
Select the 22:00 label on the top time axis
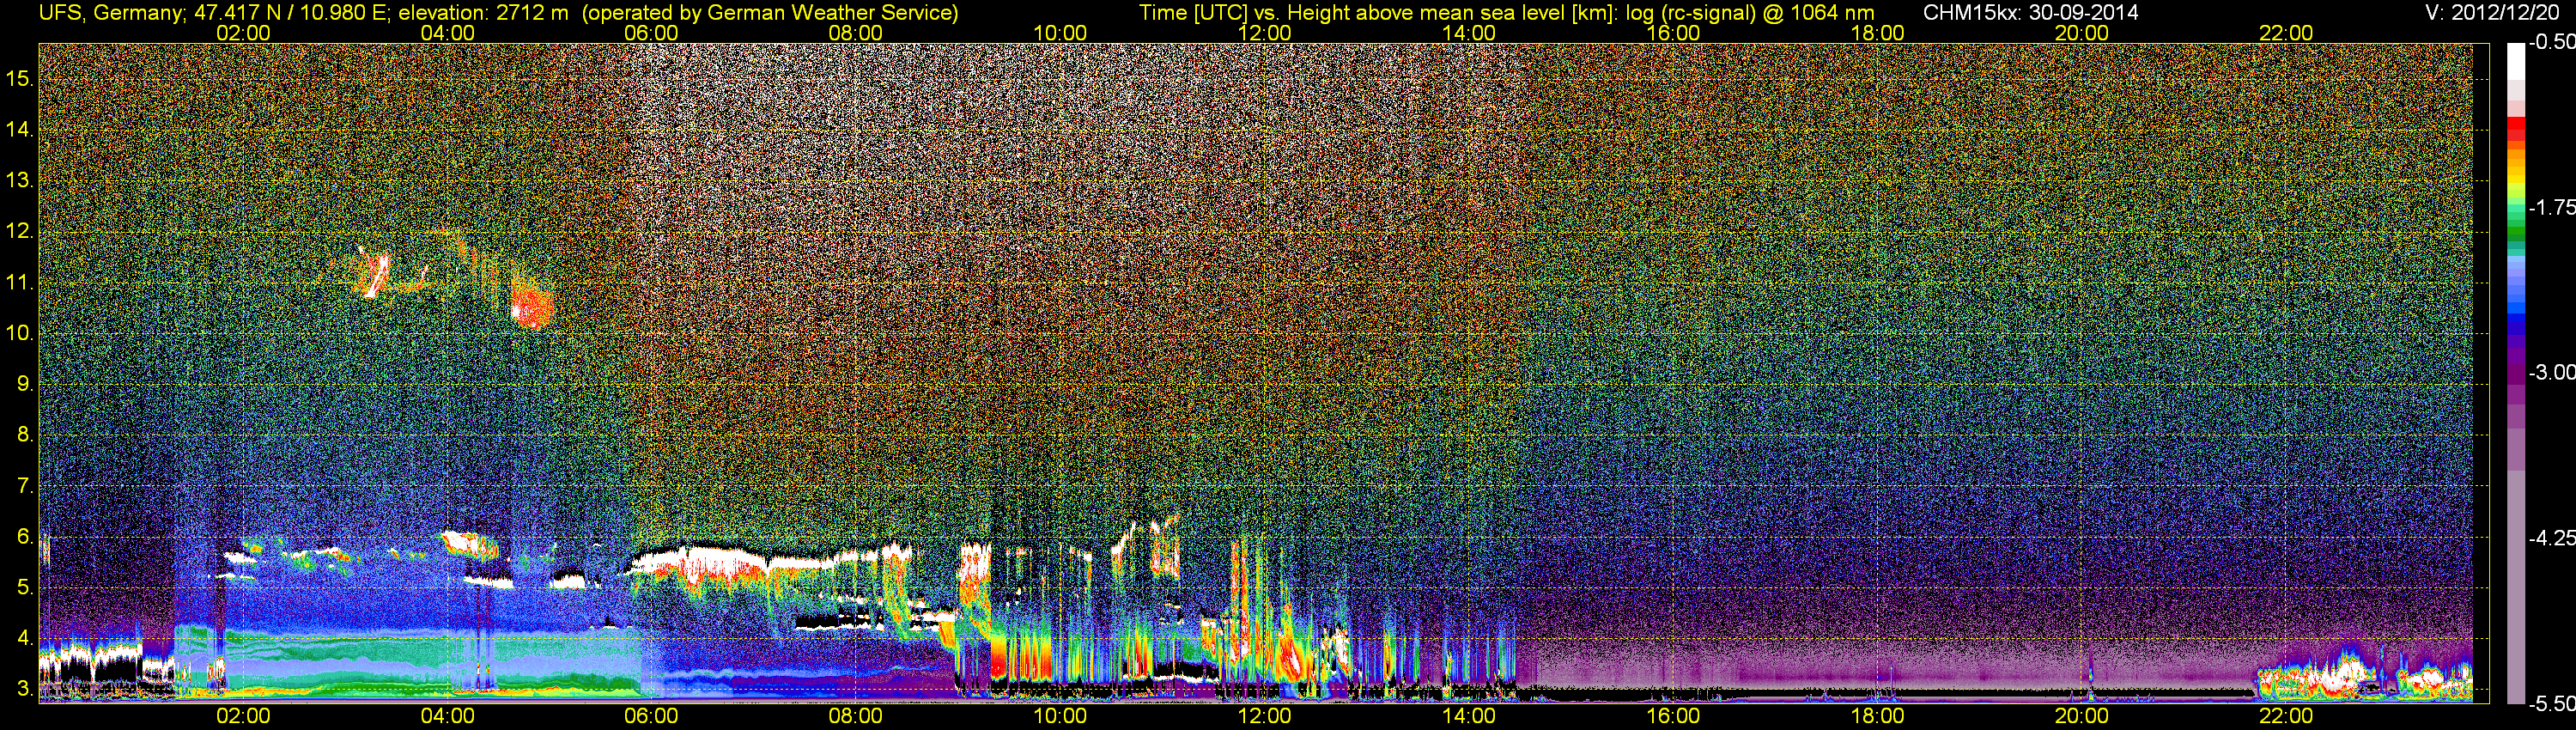[x=2286, y=33]
